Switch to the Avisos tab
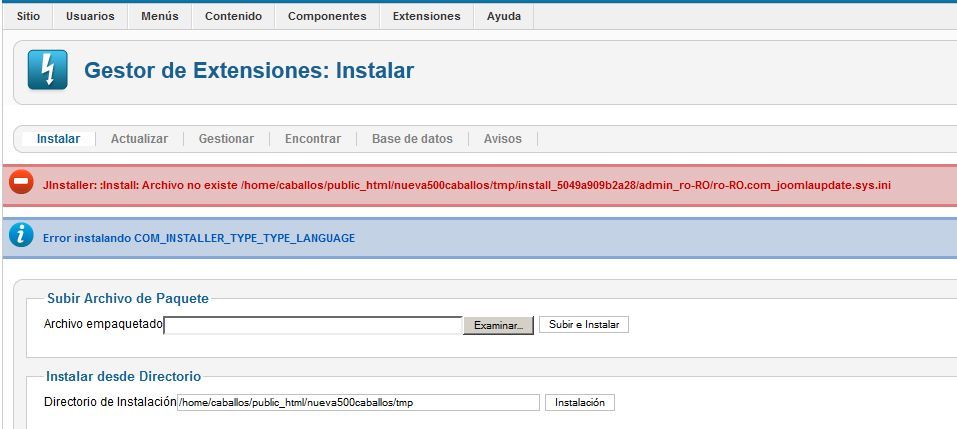957x429 pixels. [x=502, y=139]
